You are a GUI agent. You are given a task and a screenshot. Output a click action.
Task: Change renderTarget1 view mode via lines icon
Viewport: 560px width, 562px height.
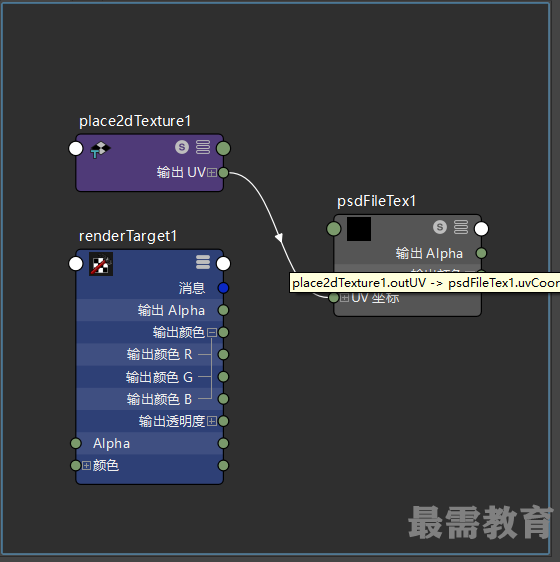click(203, 262)
